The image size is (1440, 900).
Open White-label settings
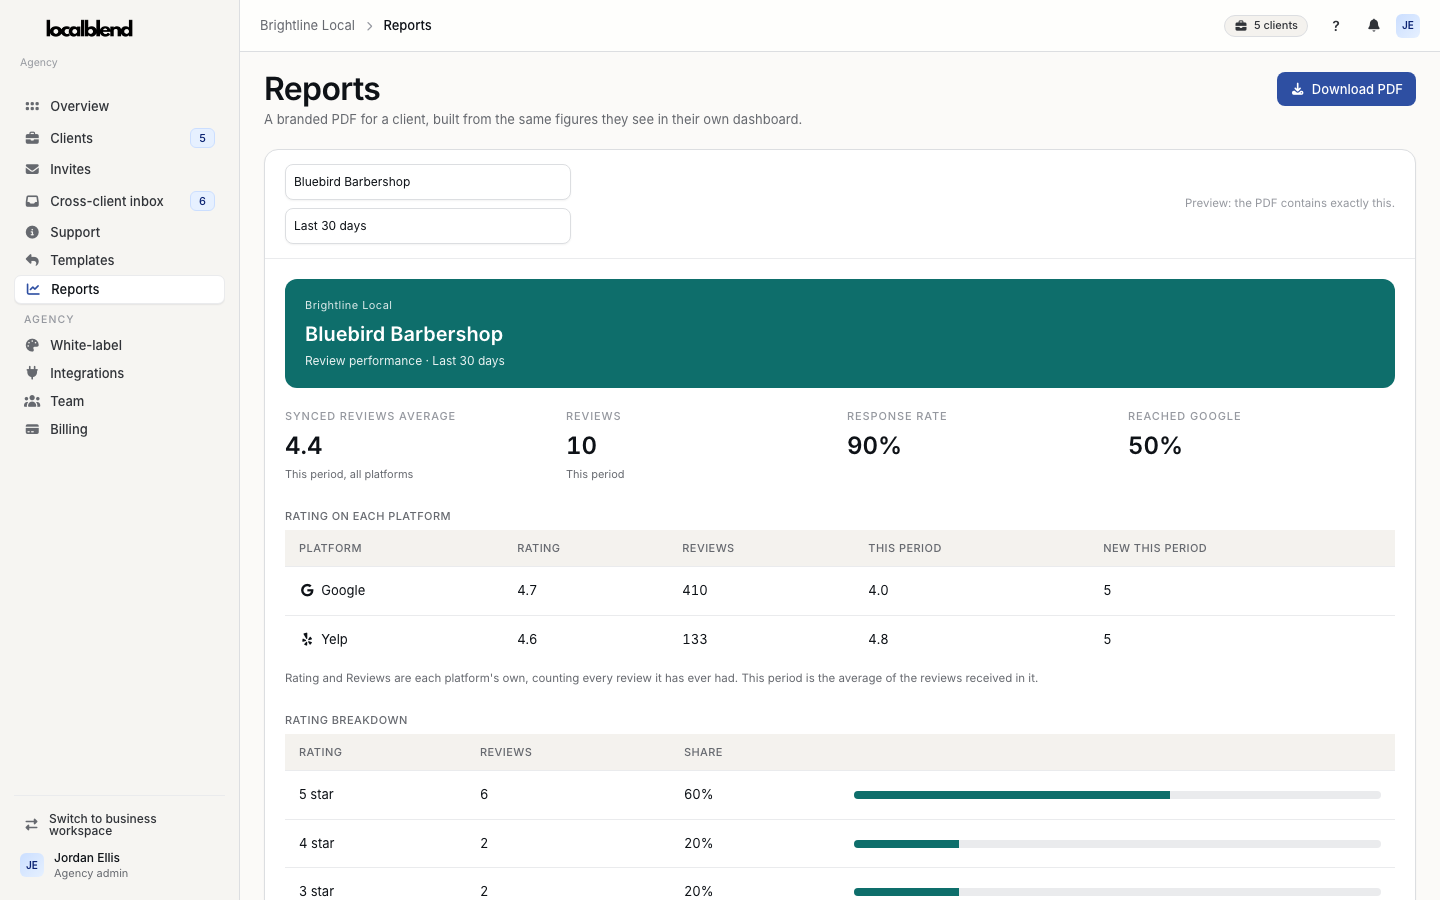click(x=119, y=345)
